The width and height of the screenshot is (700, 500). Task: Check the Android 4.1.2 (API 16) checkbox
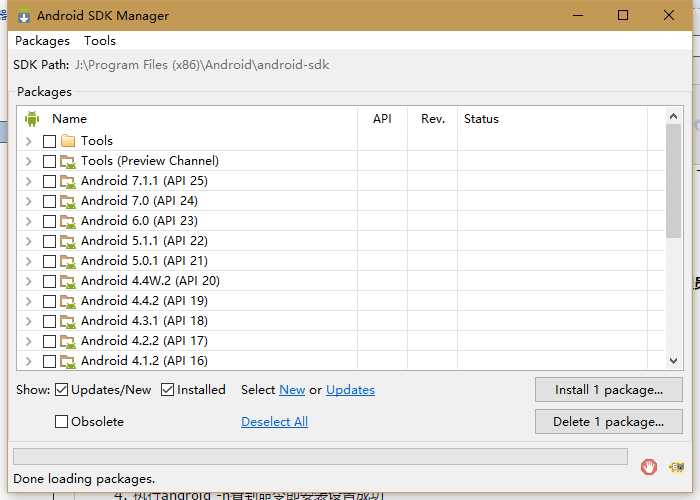click(49, 361)
